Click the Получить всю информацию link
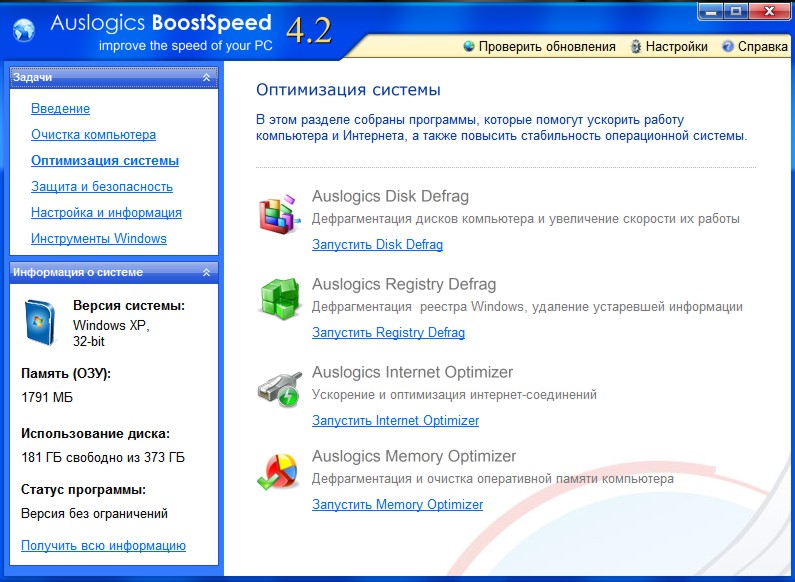This screenshot has width=795, height=582. (103, 545)
